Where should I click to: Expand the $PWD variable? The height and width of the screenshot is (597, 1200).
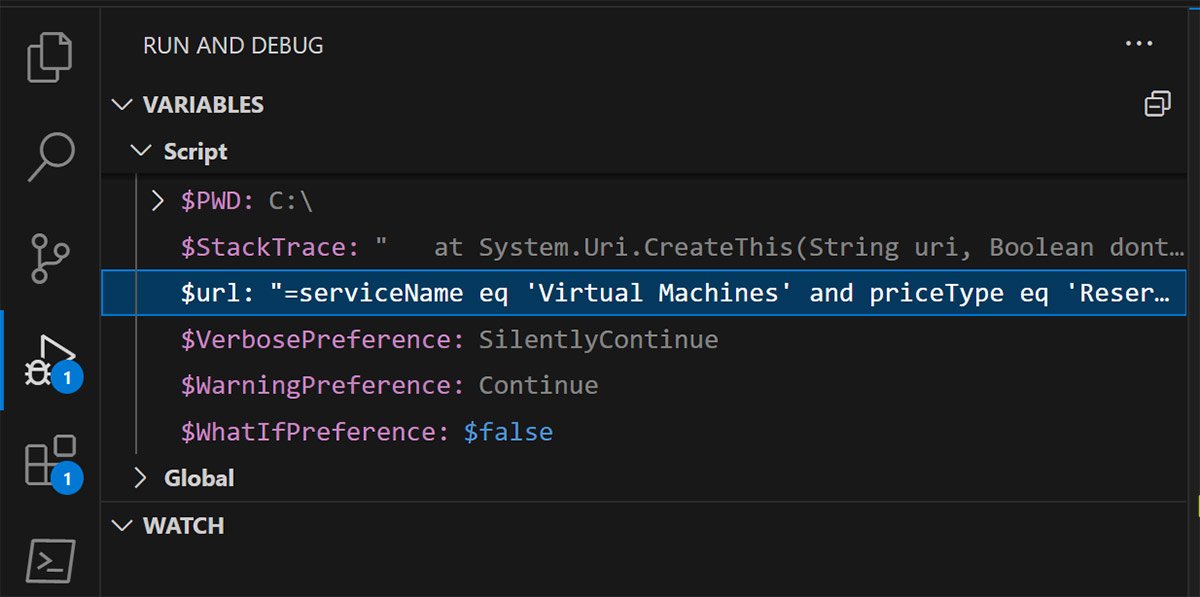point(157,201)
